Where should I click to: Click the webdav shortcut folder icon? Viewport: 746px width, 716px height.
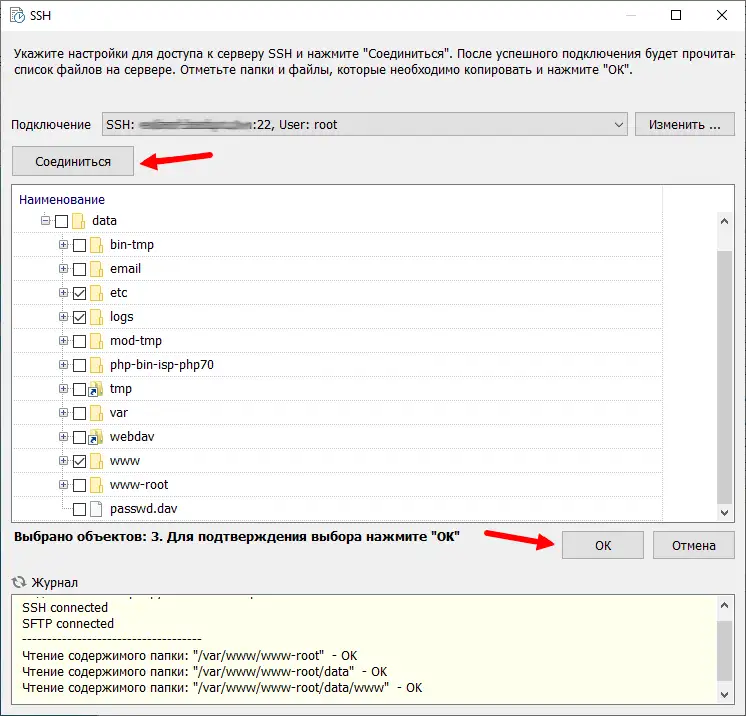[97, 437]
